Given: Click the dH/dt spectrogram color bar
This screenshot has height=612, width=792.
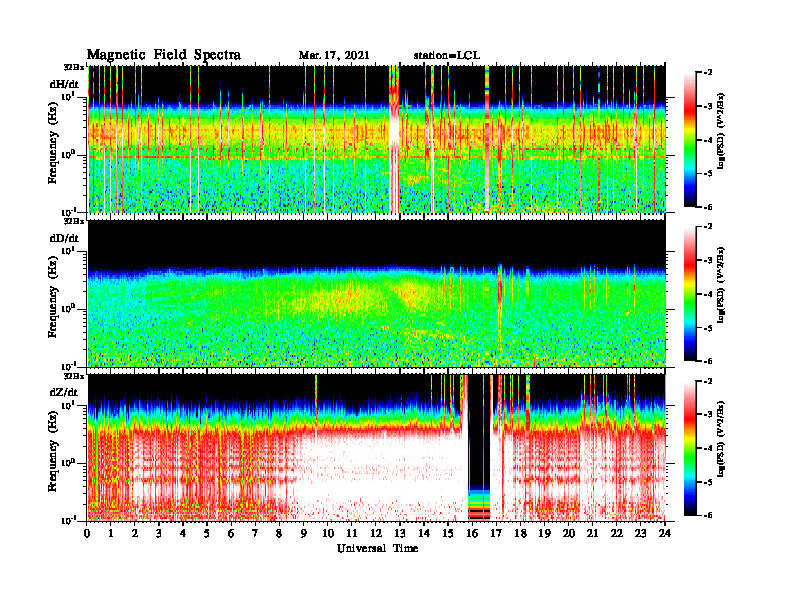Looking at the screenshot, I should pos(690,140).
